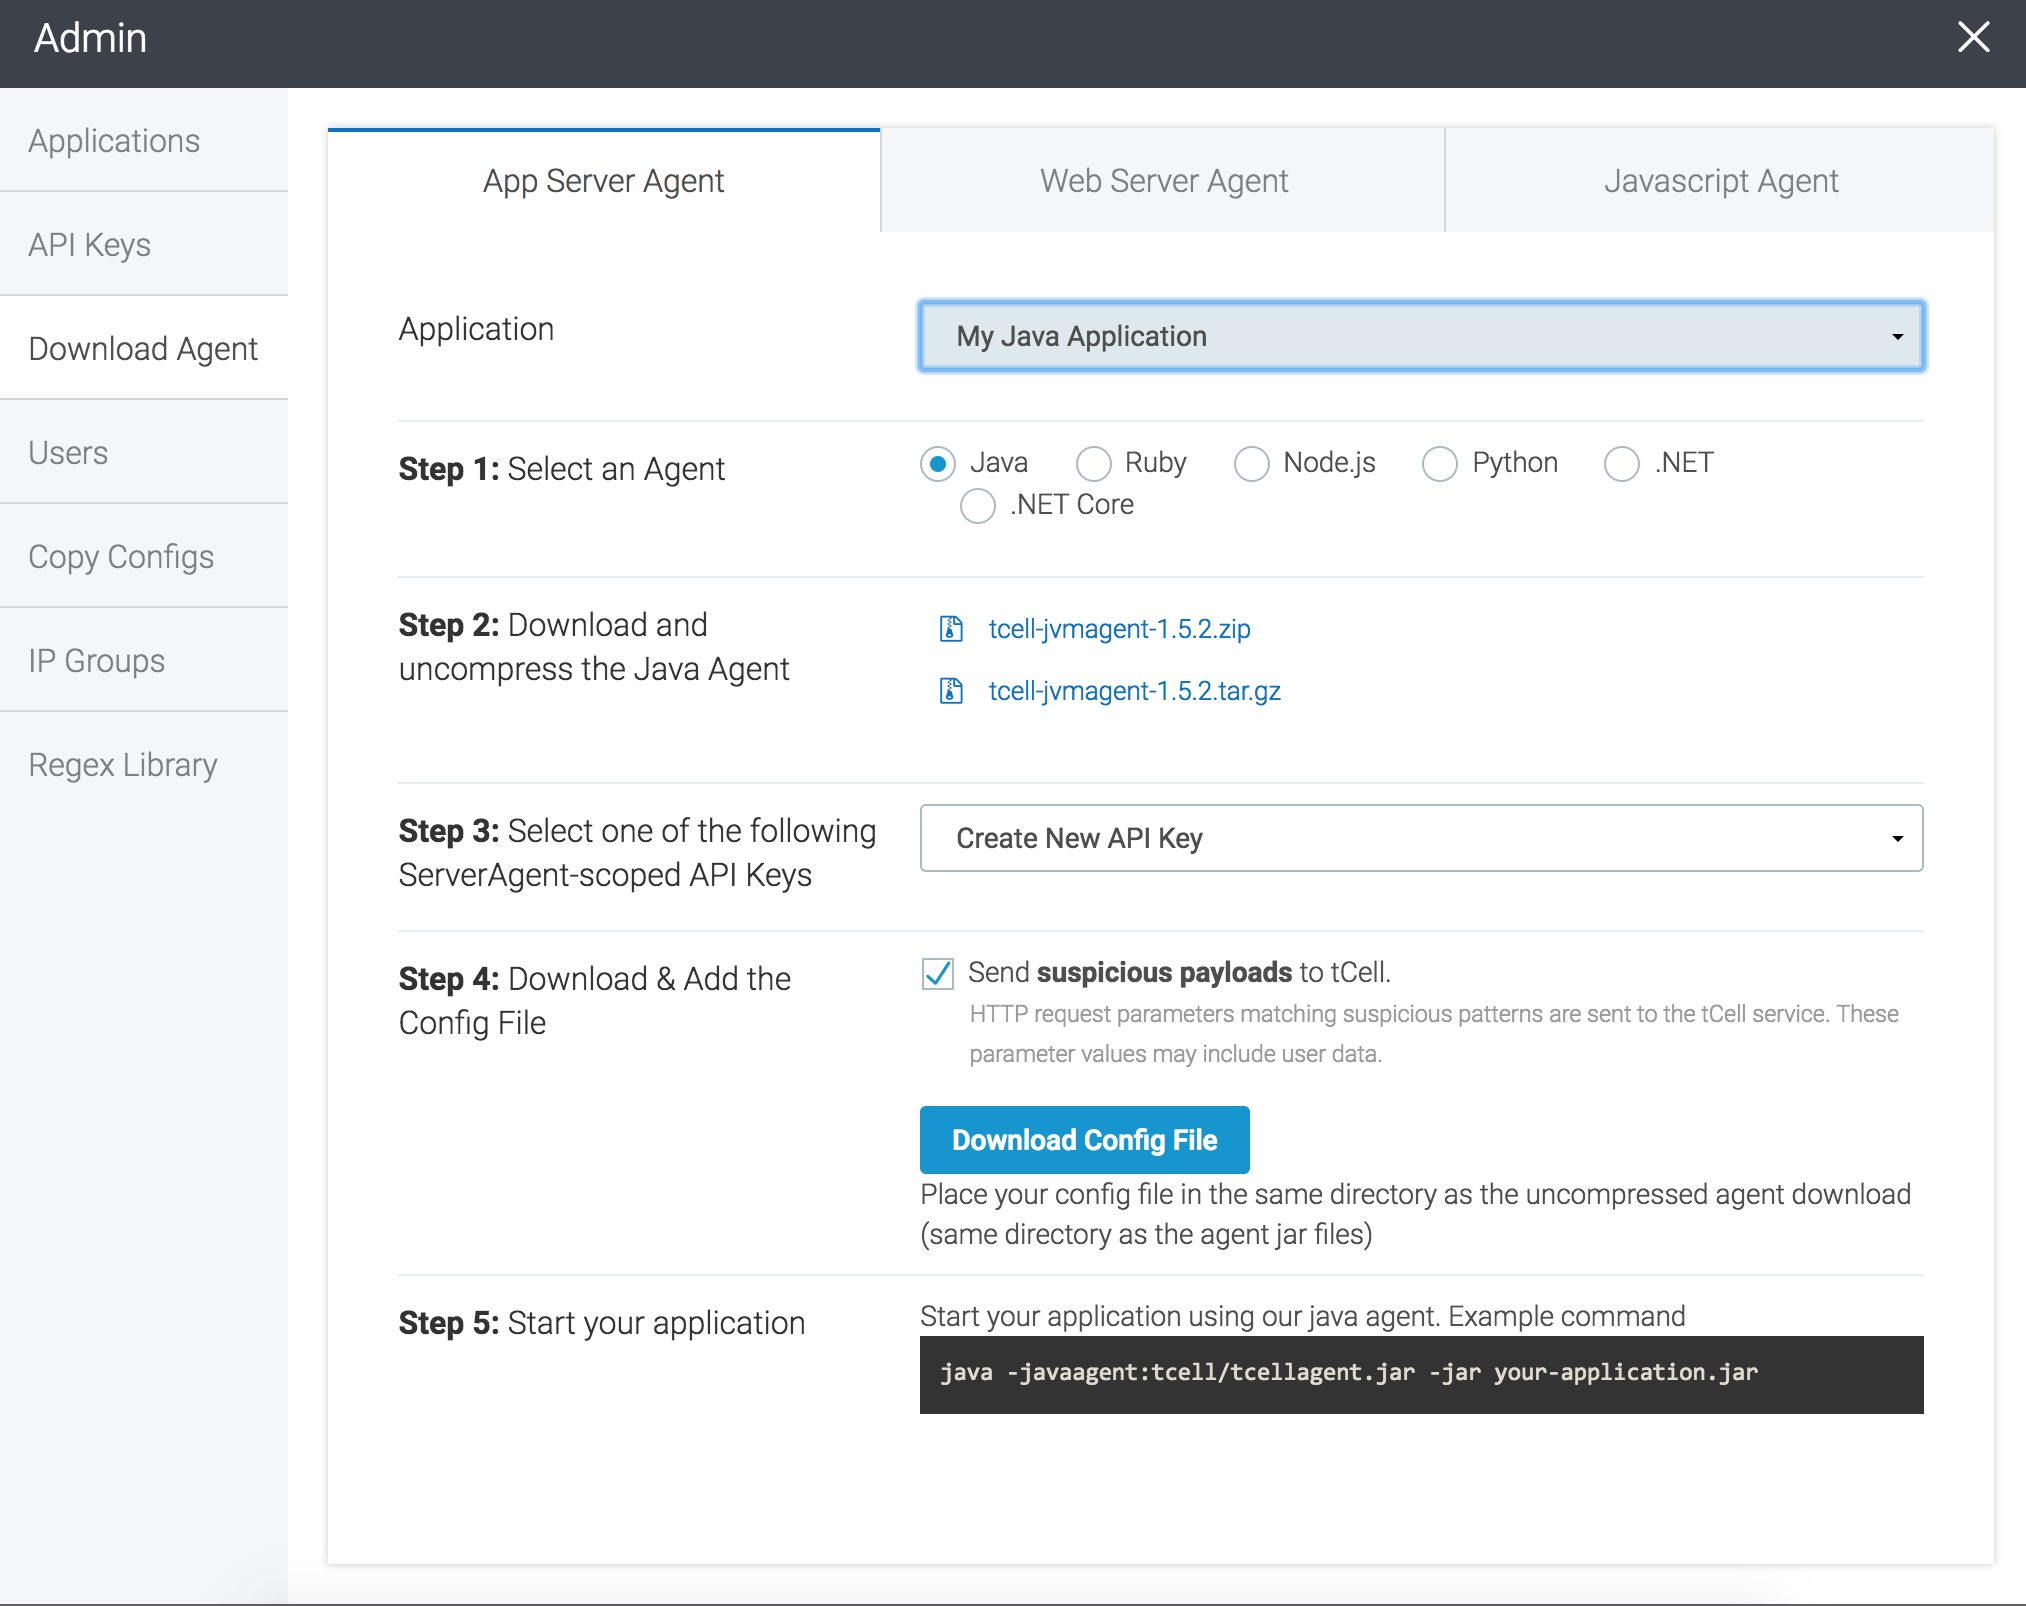The width and height of the screenshot is (2026, 1606).
Task: Pick the .NET Core agent option
Action: click(977, 506)
